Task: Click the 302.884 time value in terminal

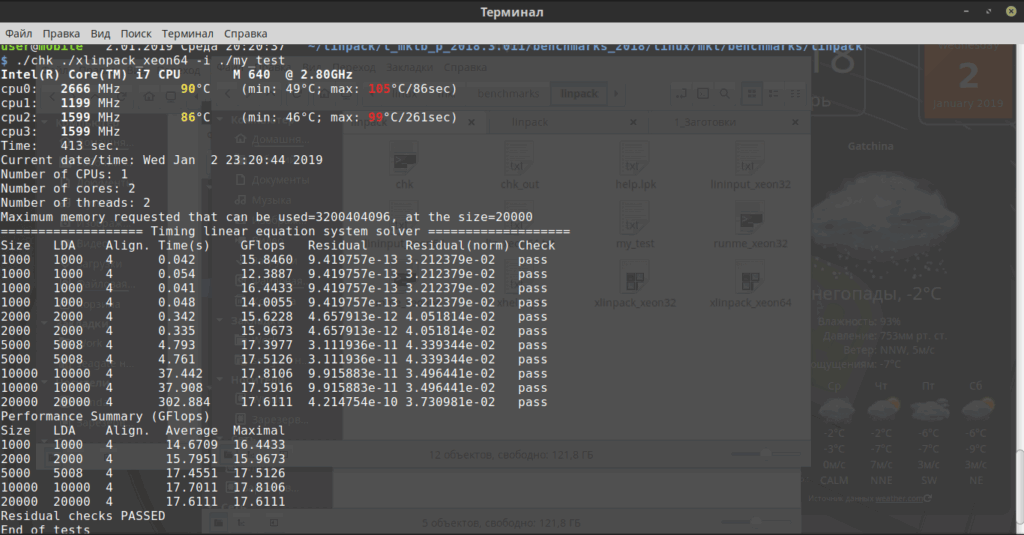Action: coord(184,402)
